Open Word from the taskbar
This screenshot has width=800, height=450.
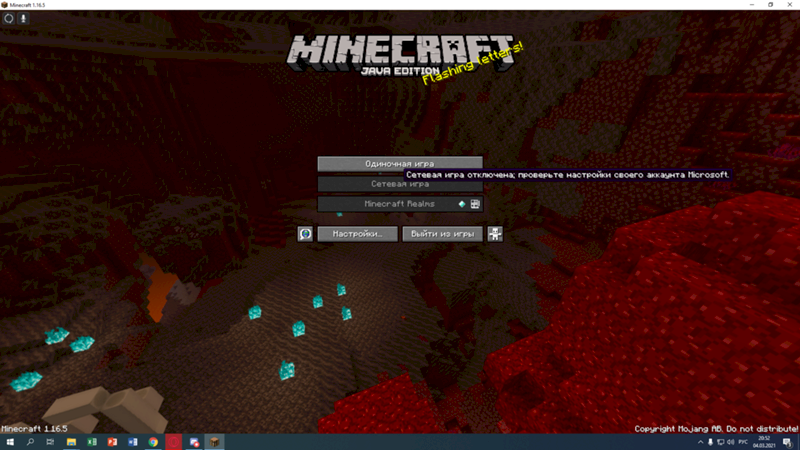point(132,442)
